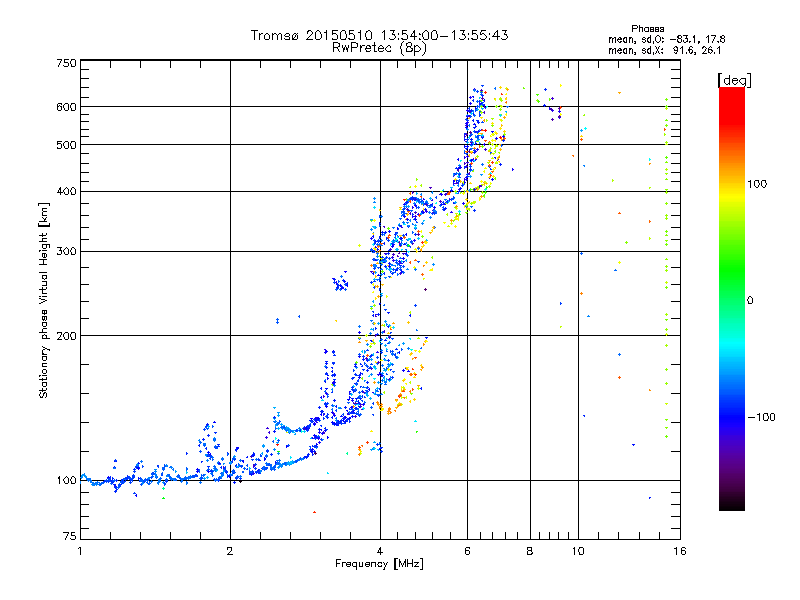Click the '300' y-axis tick label
800x600 pixels.
[67, 252]
